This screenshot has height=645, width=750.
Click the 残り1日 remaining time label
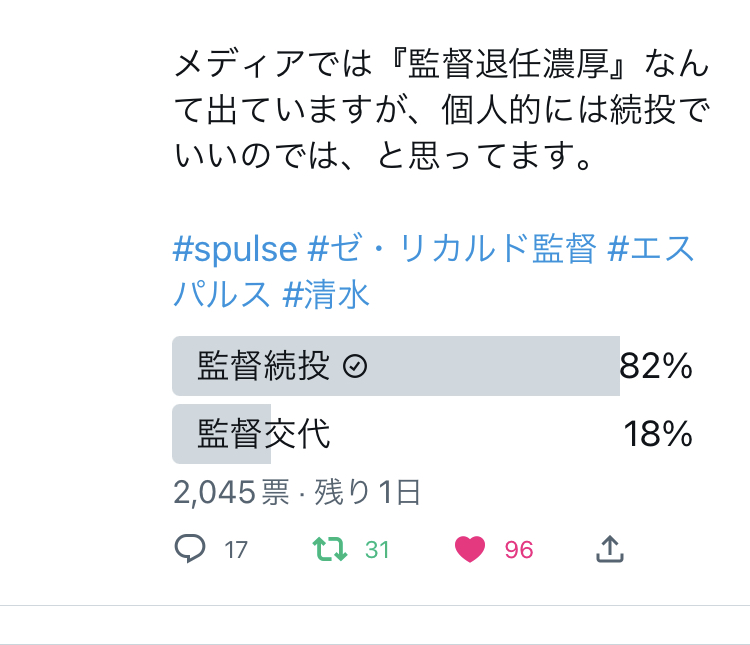click(x=368, y=492)
